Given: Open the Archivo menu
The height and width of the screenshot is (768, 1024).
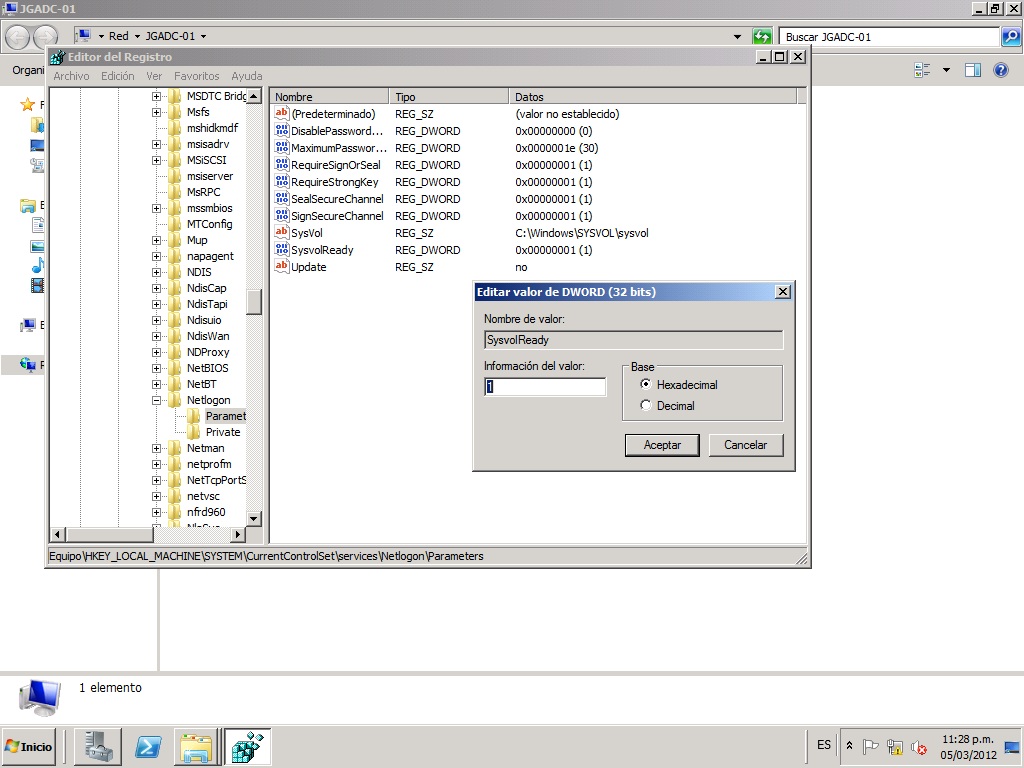Looking at the screenshot, I should (71, 76).
